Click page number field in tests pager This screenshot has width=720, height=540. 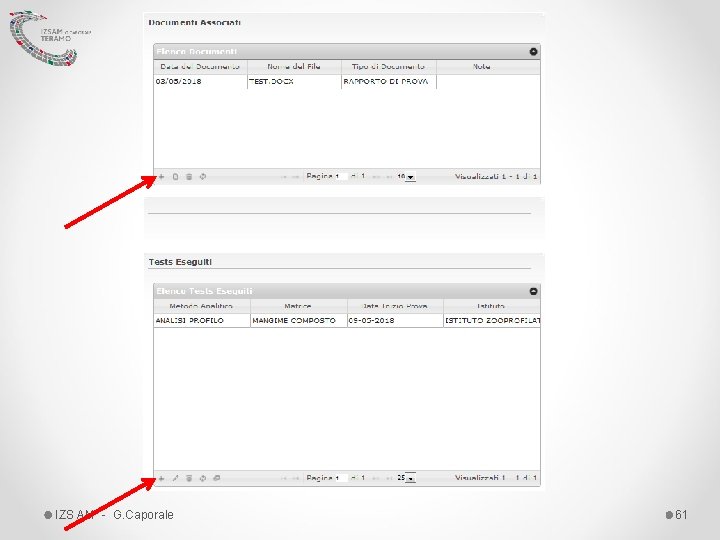tap(341, 478)
